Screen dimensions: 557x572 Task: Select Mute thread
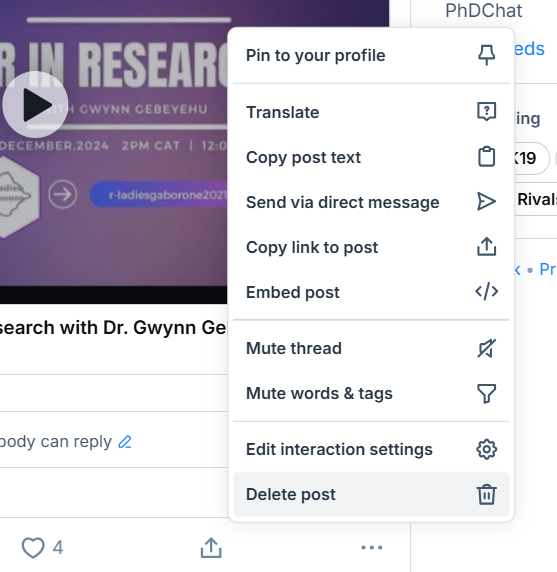(x=371, y=348)
